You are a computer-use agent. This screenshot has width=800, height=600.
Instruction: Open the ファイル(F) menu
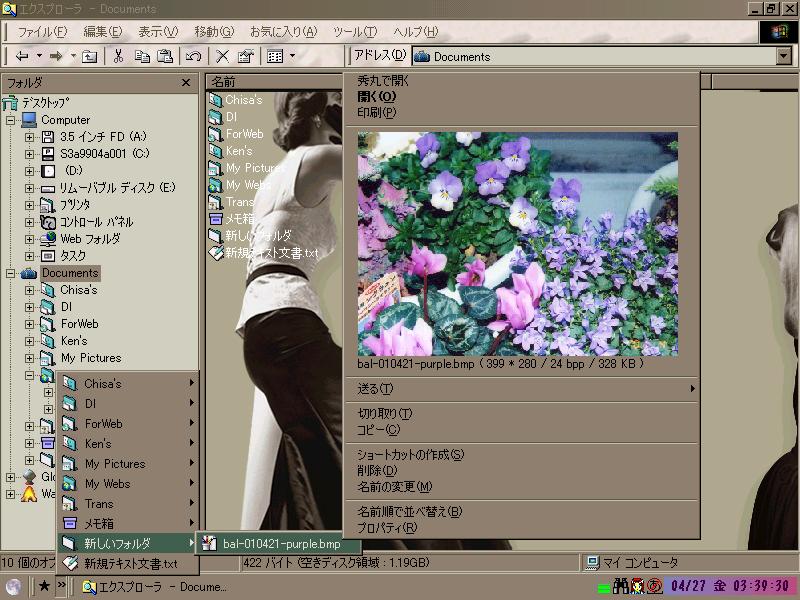(42, 32)
